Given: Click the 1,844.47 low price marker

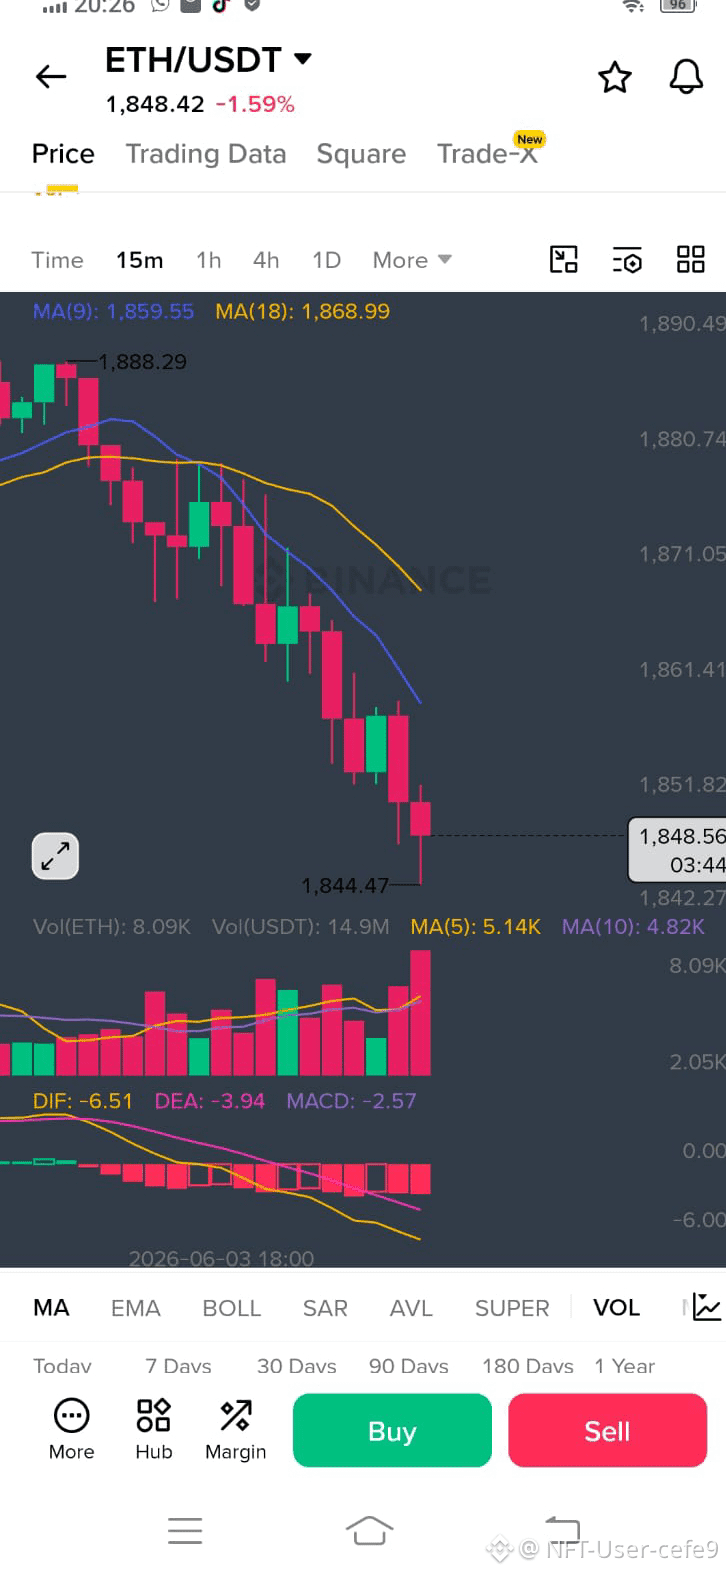Looking at the screenshot, I should pyautogui.click(x=345, y=886).
